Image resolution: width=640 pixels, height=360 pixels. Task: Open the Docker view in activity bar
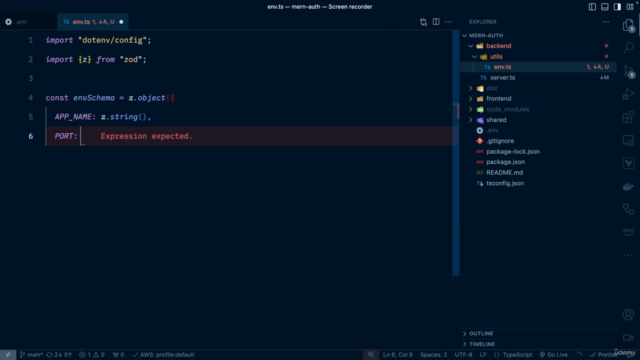point(629,187)
